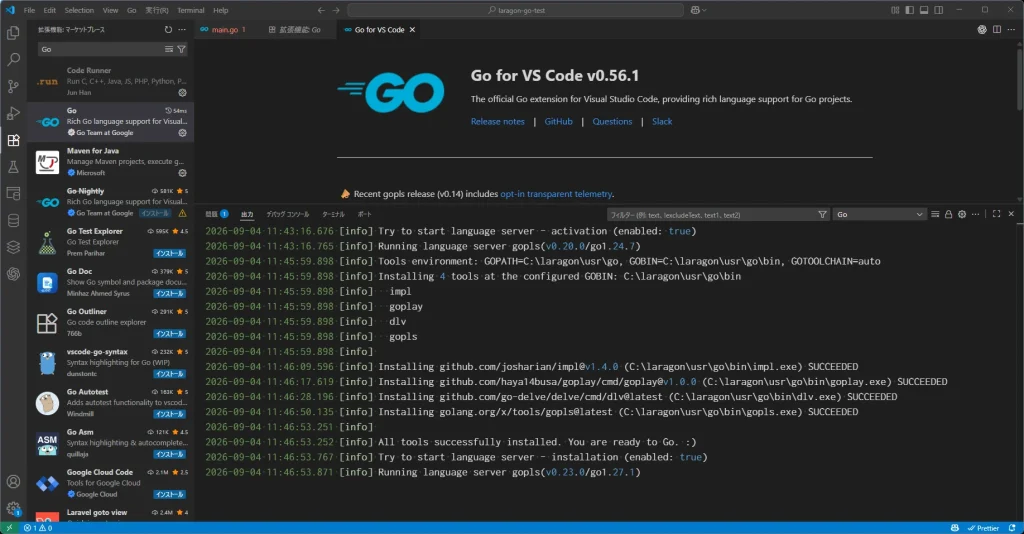
Task: Select Go output channel dropdown
Action: (880, 214)
